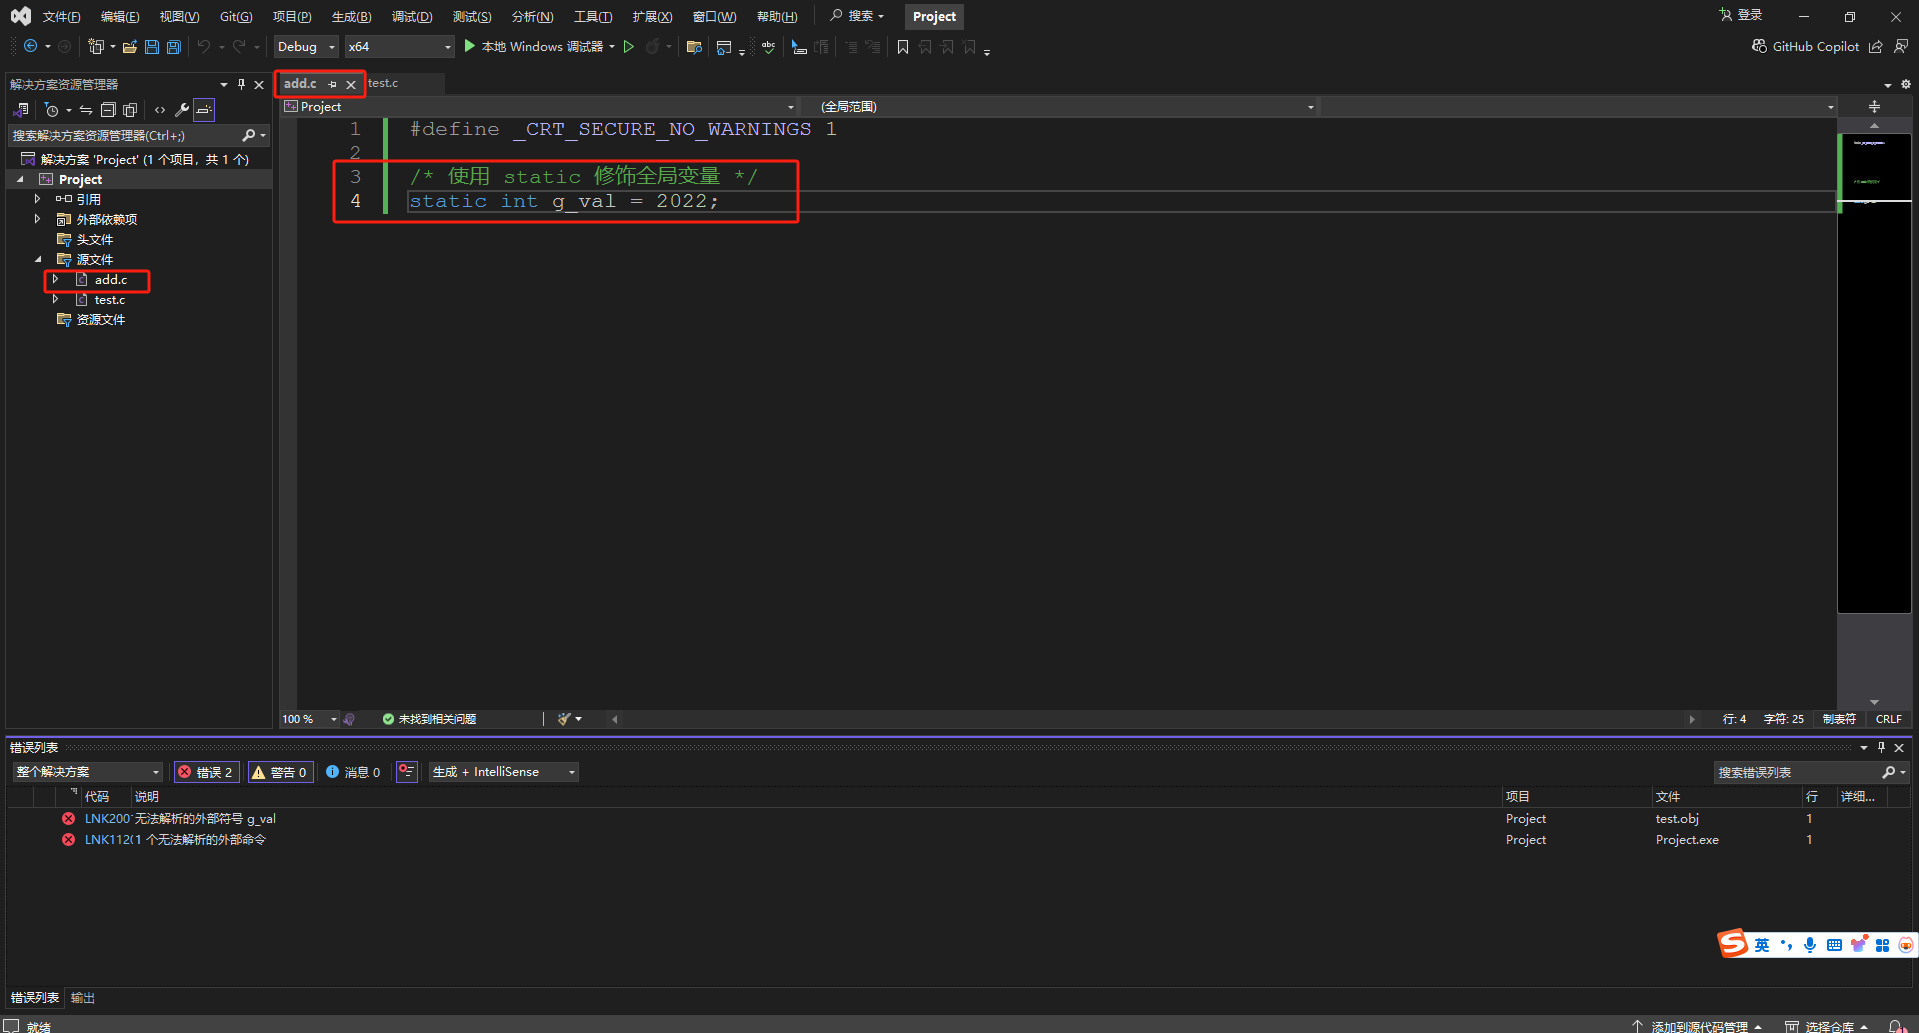Click the 说明 column header in error list

coord(147,797)
